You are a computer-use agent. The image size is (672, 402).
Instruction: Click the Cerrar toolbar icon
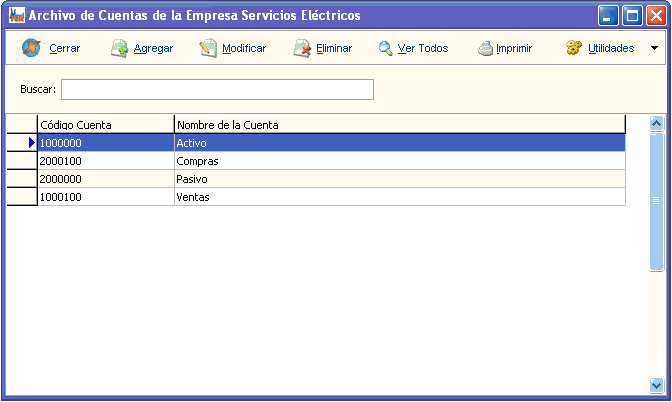[32, 48]
